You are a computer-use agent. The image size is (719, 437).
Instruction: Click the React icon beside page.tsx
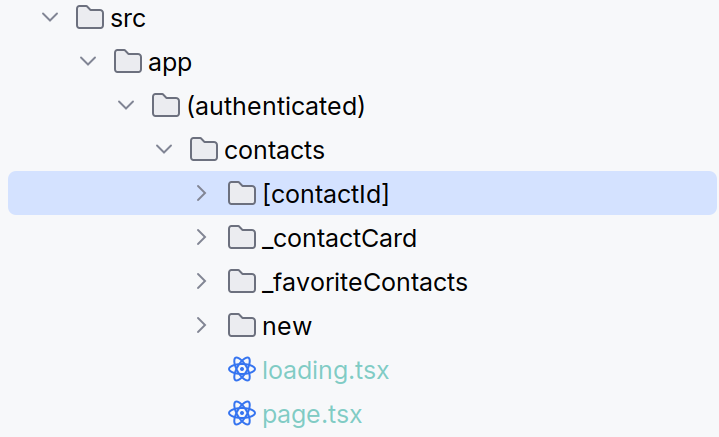tap(242, 413)
